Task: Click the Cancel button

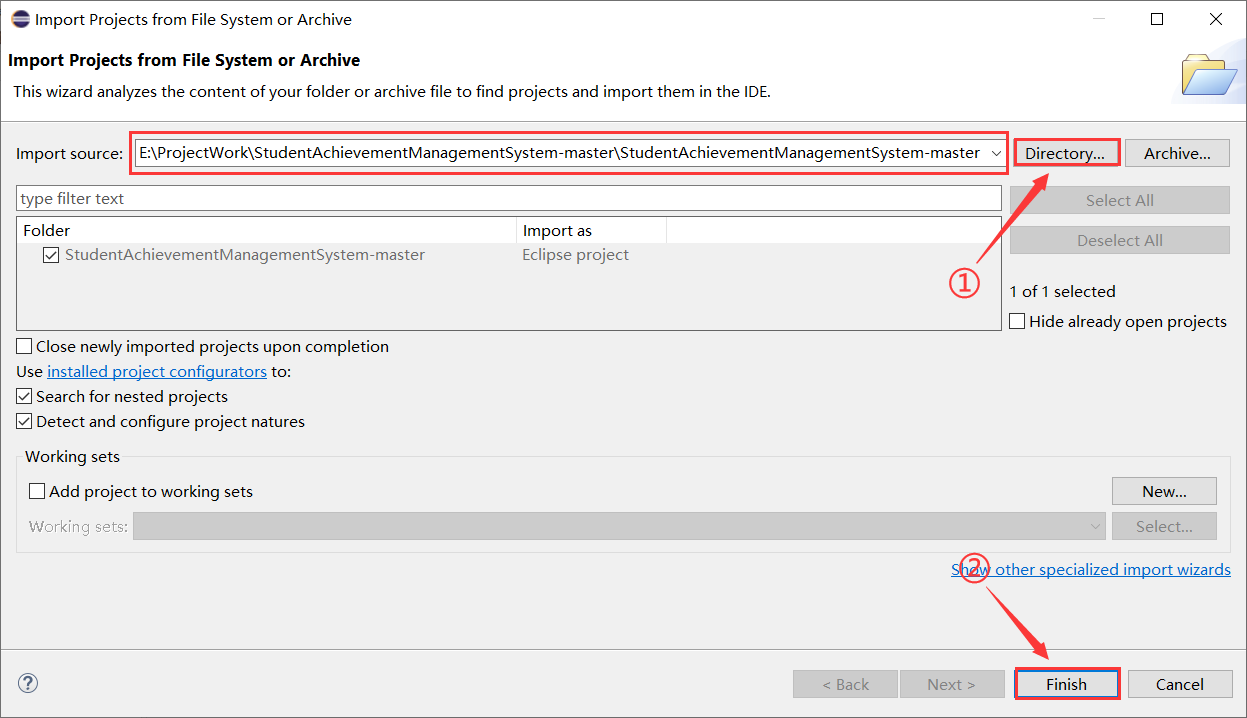Action: [x=1180, y=684]
